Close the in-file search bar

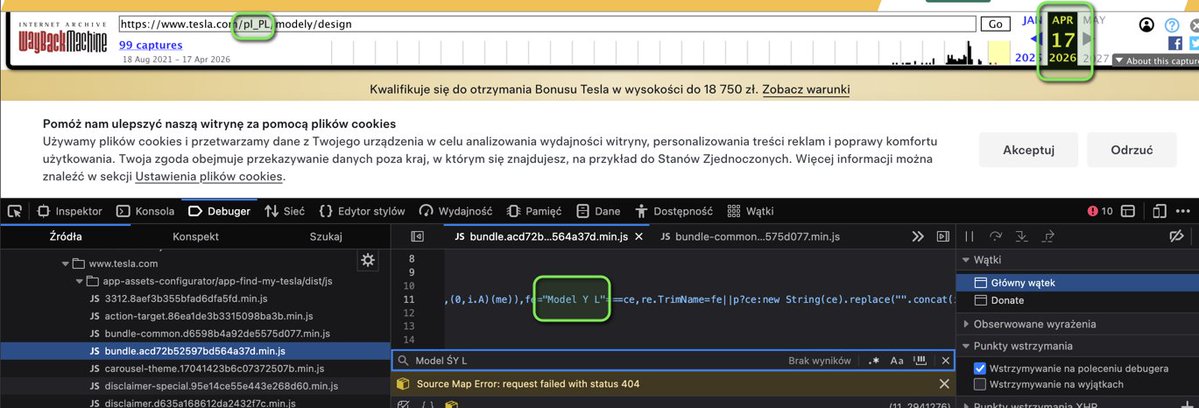tap(945, 361)
